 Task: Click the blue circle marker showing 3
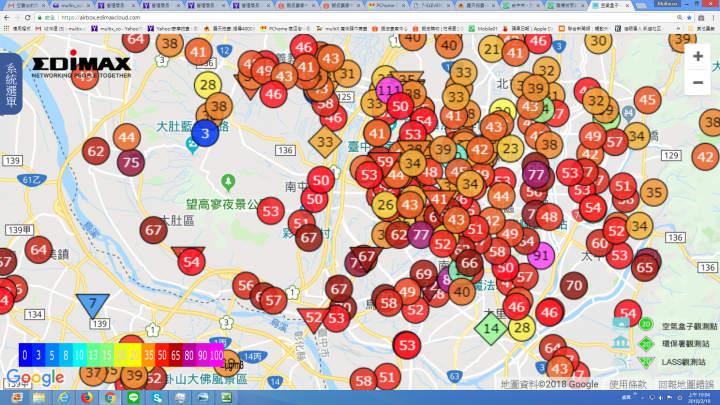205,133
